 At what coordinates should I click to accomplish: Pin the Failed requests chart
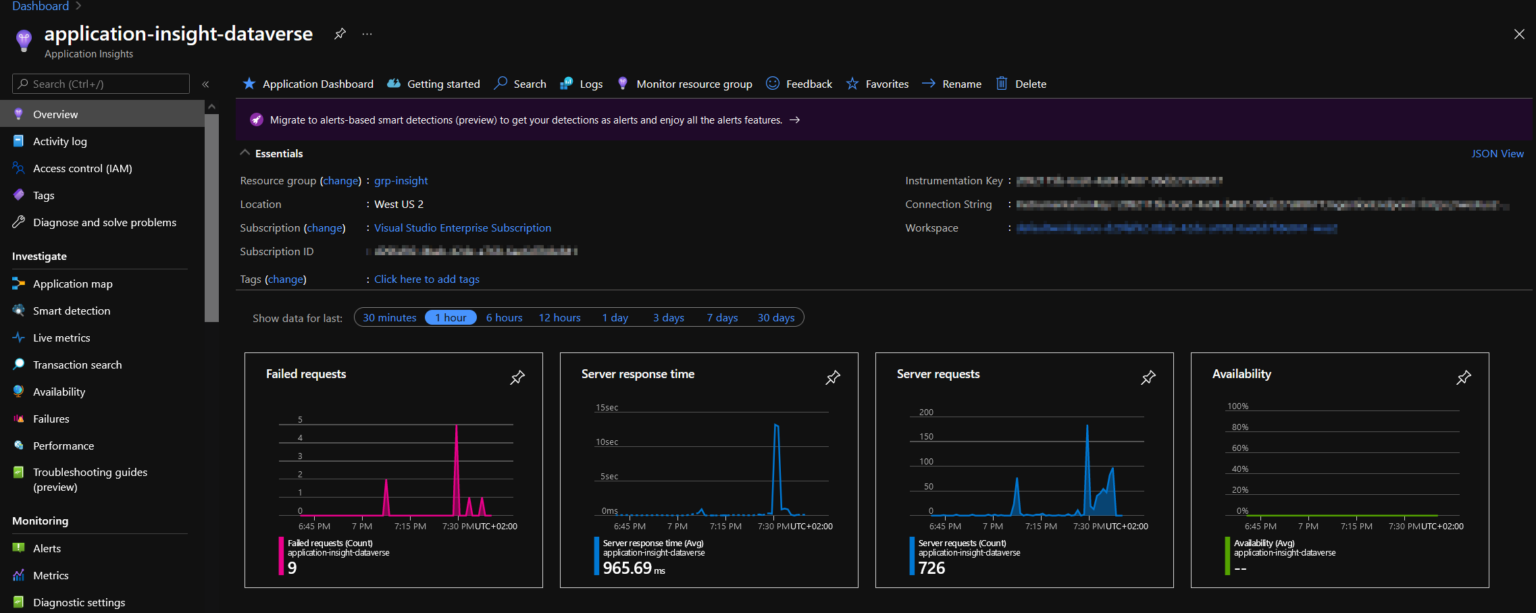point(517,378)
